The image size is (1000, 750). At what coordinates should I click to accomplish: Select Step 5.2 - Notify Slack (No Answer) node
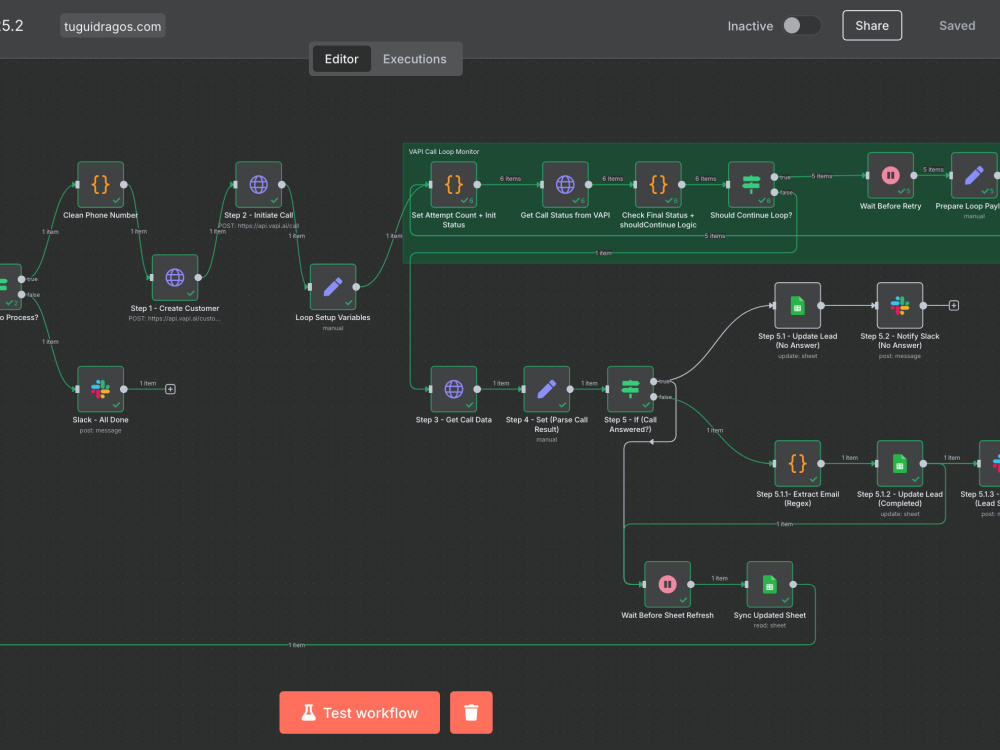coord(900,305)
